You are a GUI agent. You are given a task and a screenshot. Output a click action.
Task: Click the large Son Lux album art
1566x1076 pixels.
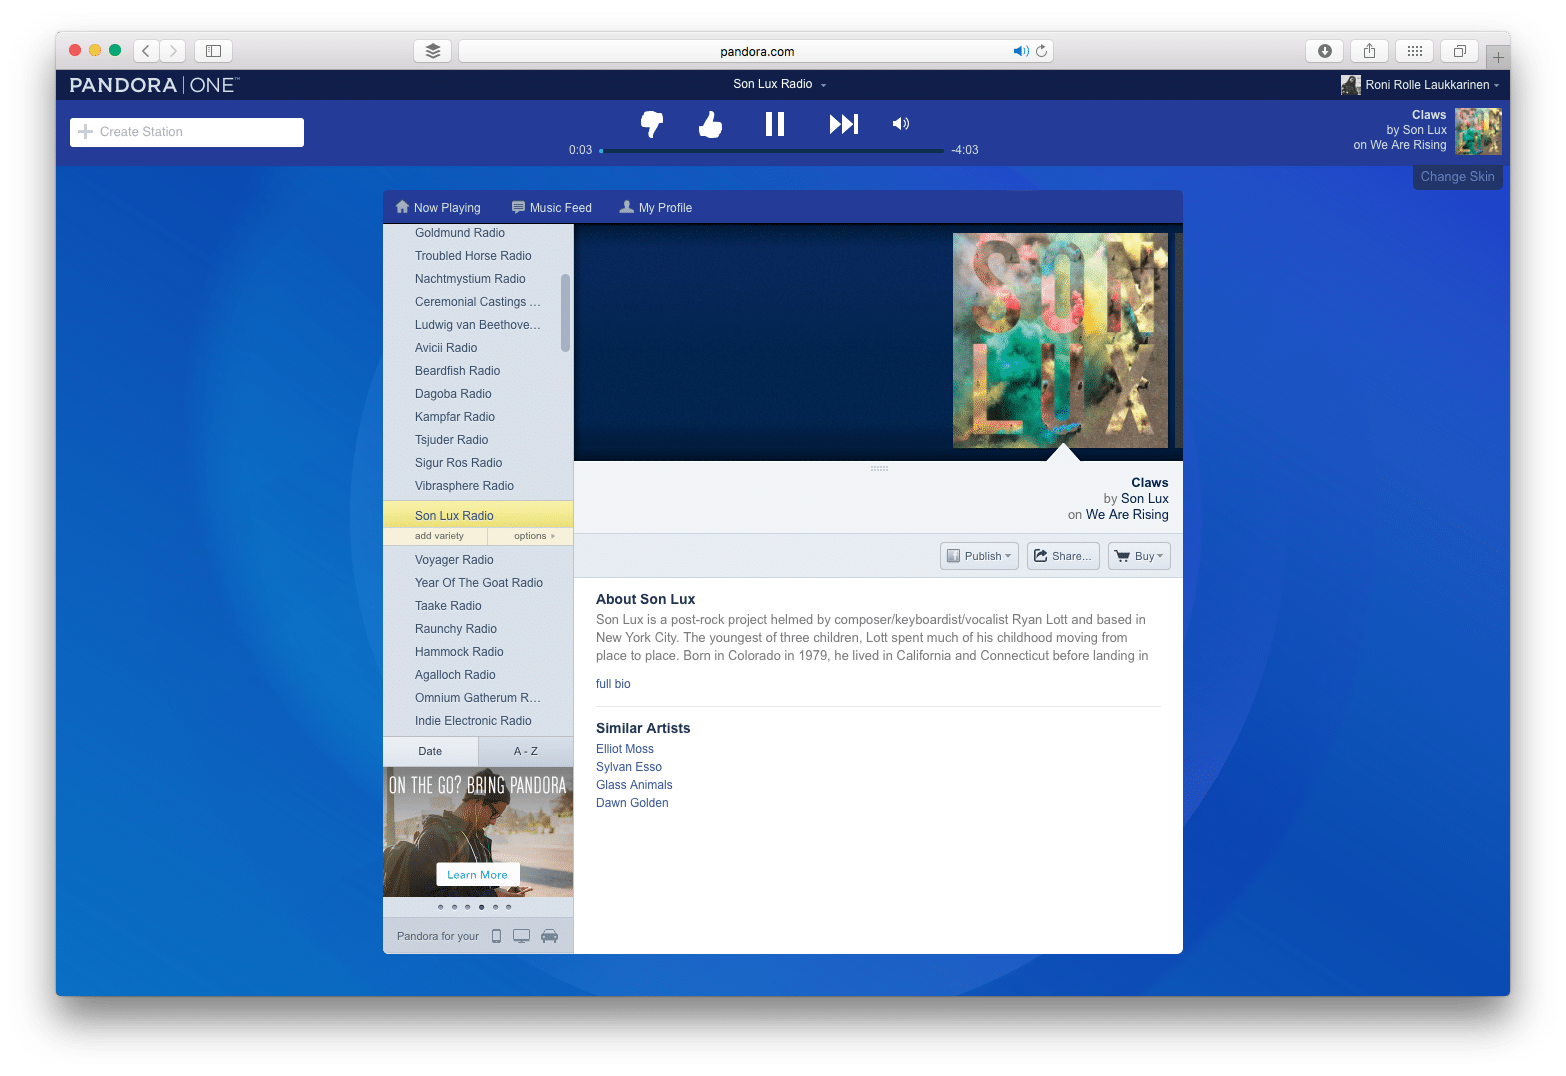[1060, 340]
